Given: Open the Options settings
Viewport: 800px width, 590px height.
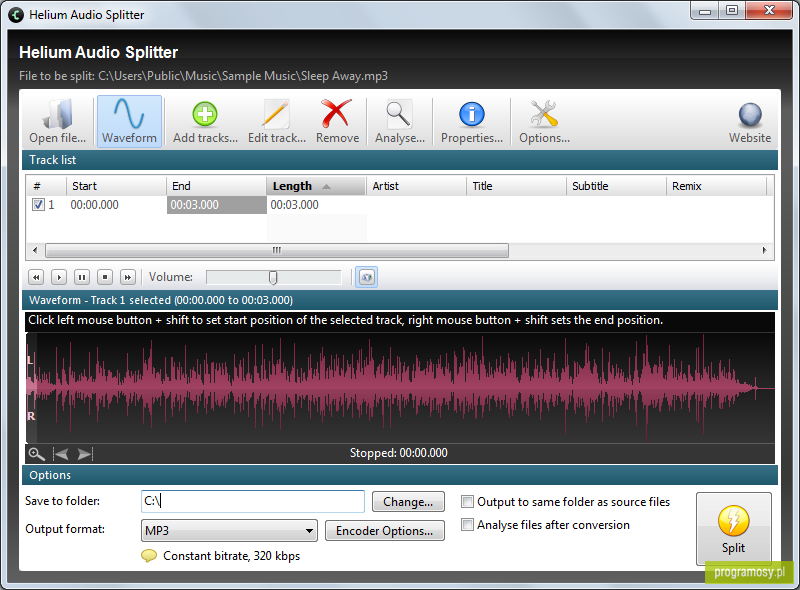Looking at the screenshot, I should click(544, 121).
